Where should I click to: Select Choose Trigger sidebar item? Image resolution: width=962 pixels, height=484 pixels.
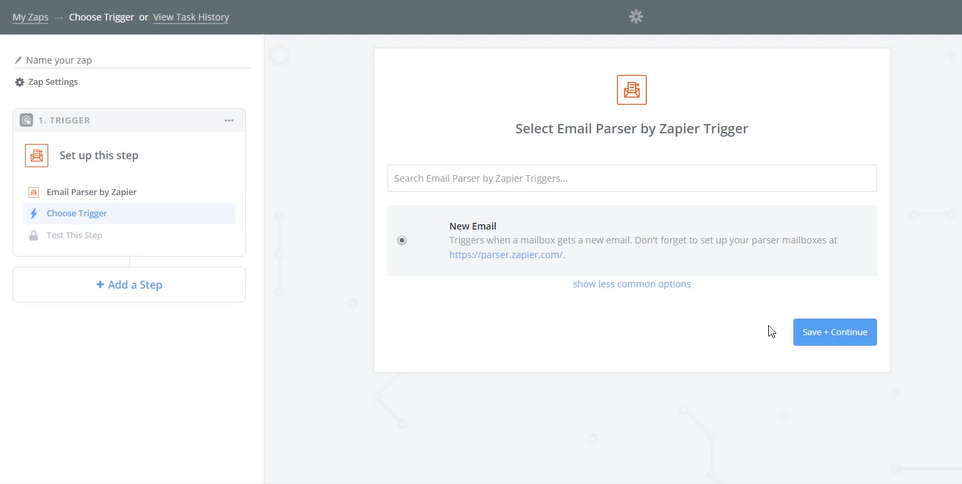129,213
